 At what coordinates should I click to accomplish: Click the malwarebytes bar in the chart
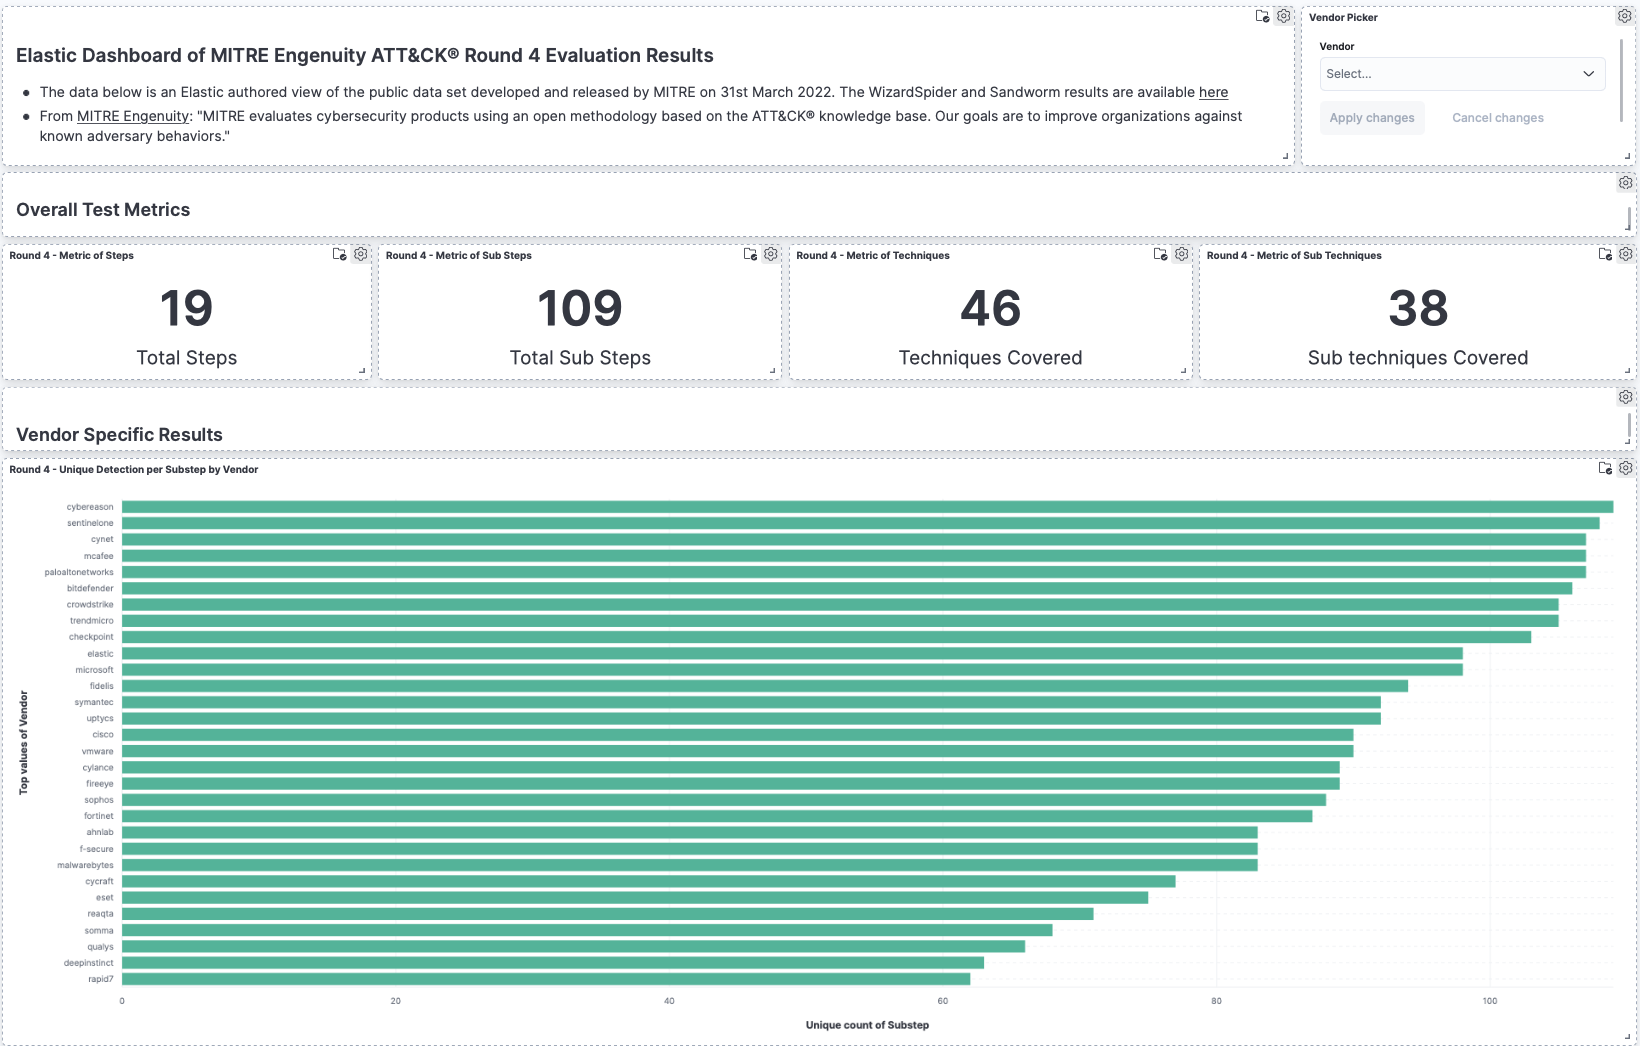[x=690, y=865]
